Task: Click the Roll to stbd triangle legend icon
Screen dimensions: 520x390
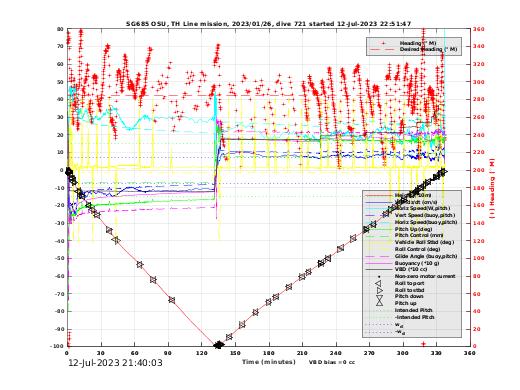Action: [x=379, y=290]
